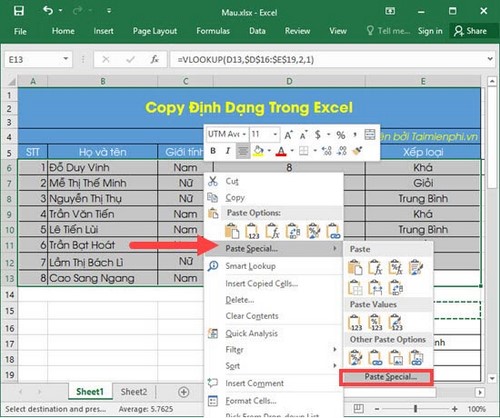500x418 pixels.
Task: Add a new sheet with plus button
Action: (183, 392)
